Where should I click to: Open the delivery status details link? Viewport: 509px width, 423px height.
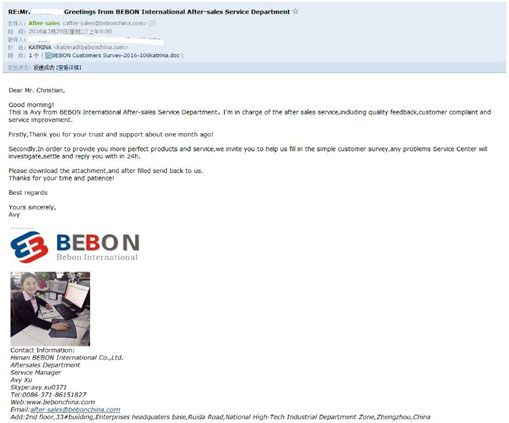pos(69,68)
